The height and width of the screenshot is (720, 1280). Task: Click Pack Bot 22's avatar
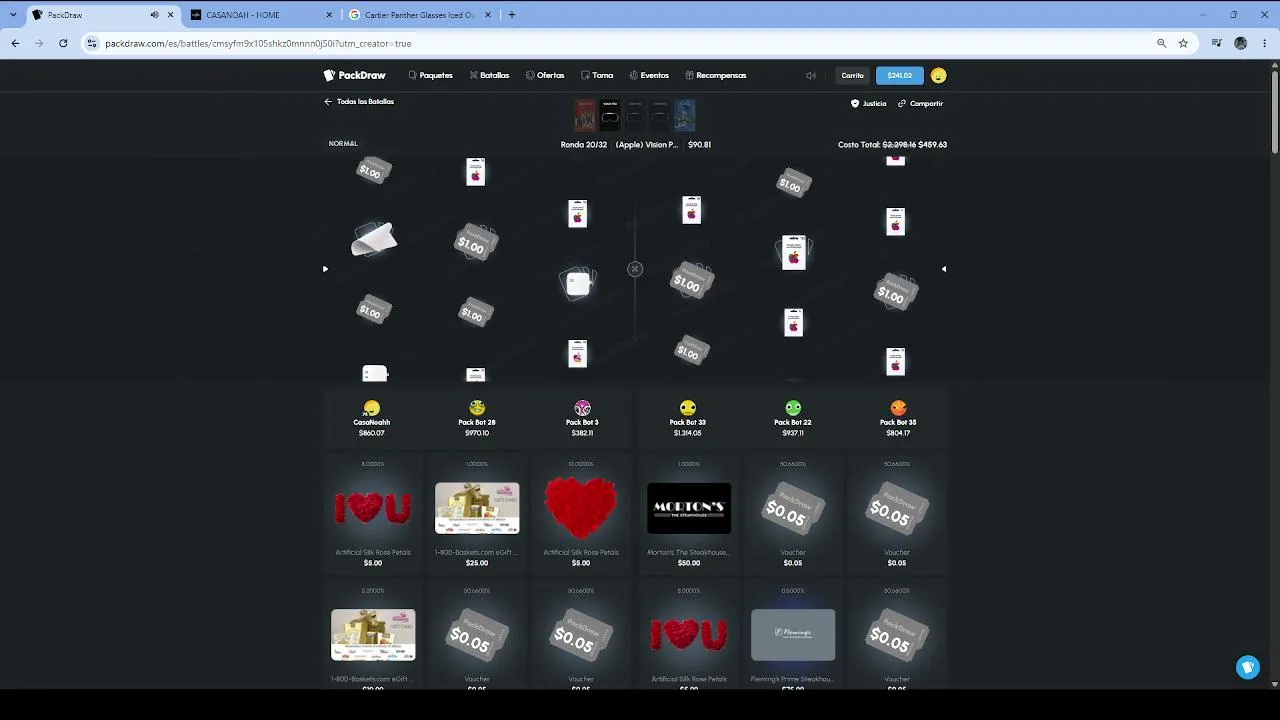pos(793,408)
